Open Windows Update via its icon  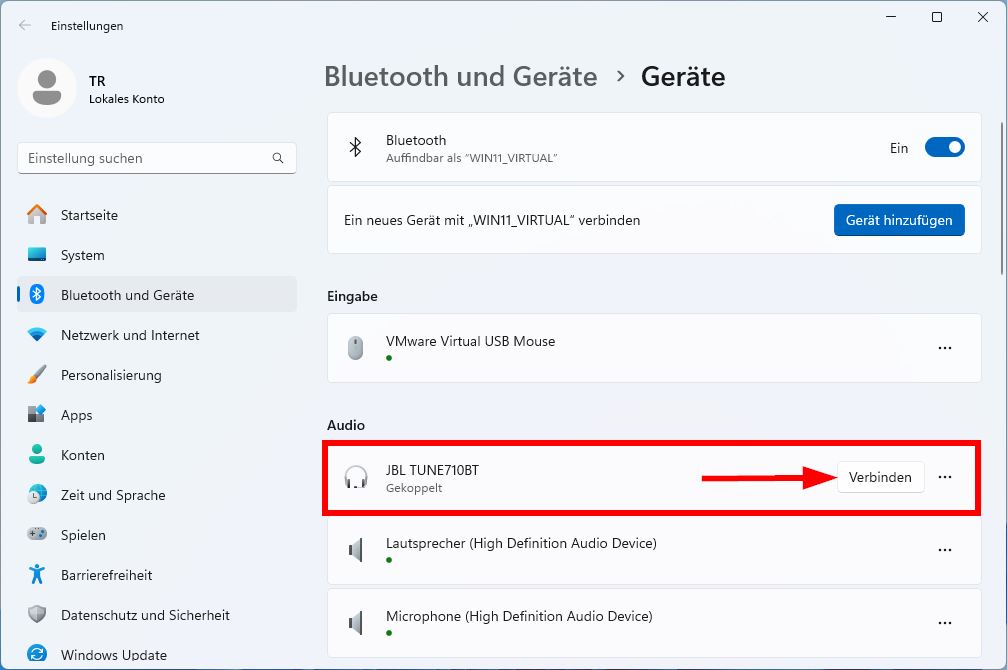pos(36,655)
